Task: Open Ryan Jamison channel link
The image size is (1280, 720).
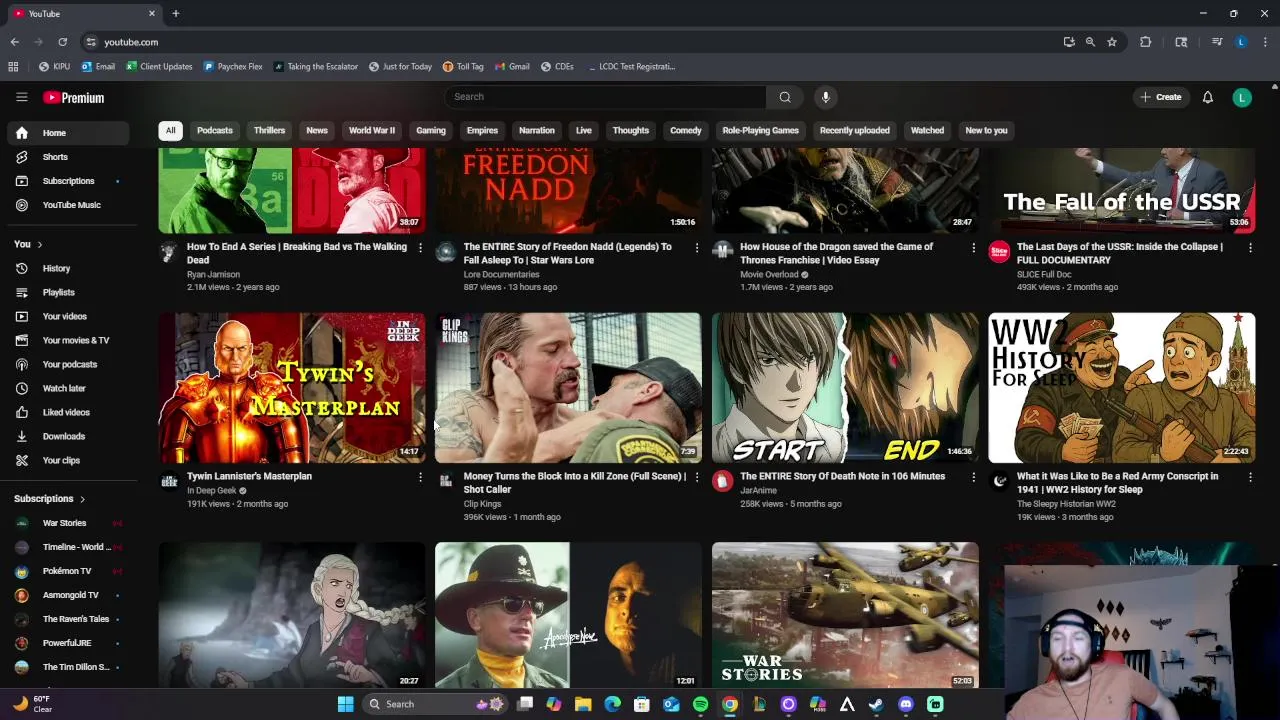Action: click(213, 274)
